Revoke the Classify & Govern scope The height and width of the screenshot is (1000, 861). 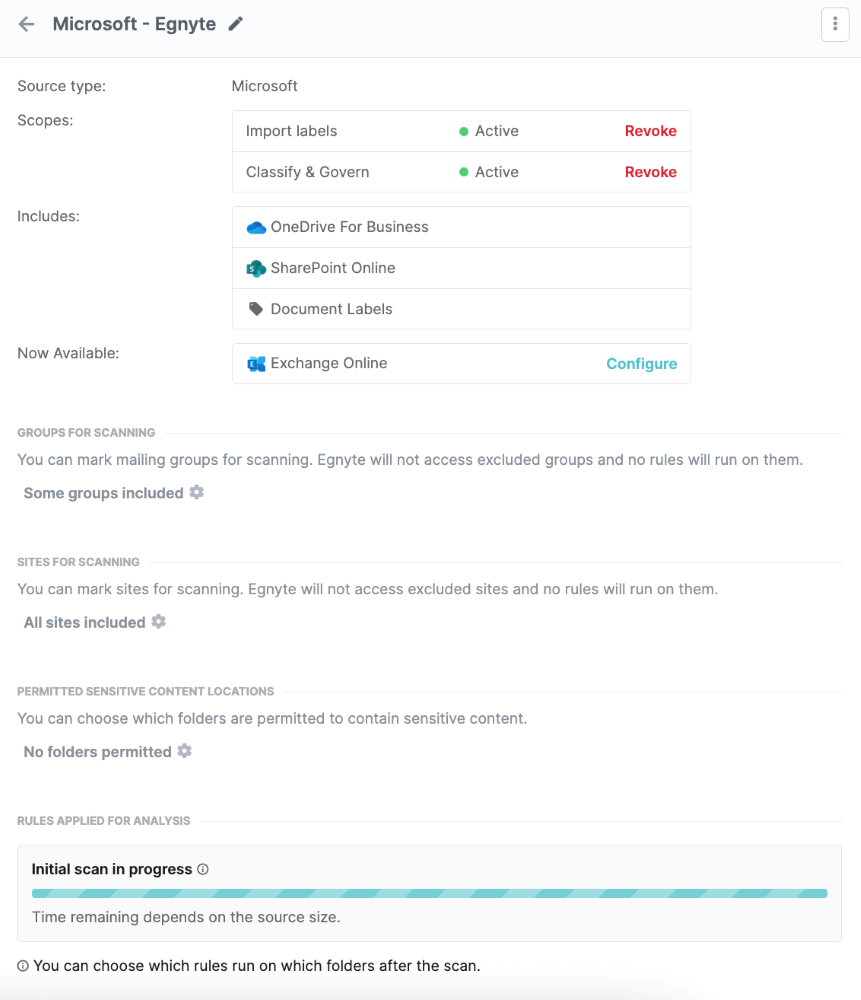click(x=650, y=172)
